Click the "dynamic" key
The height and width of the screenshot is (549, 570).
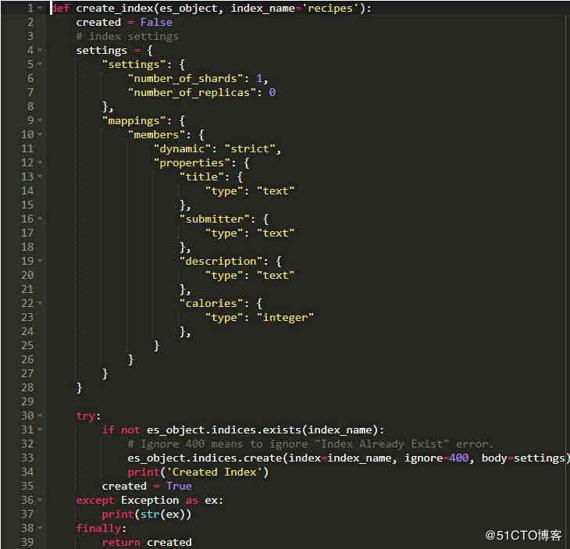pyautogui.click(x=182, y=149)
